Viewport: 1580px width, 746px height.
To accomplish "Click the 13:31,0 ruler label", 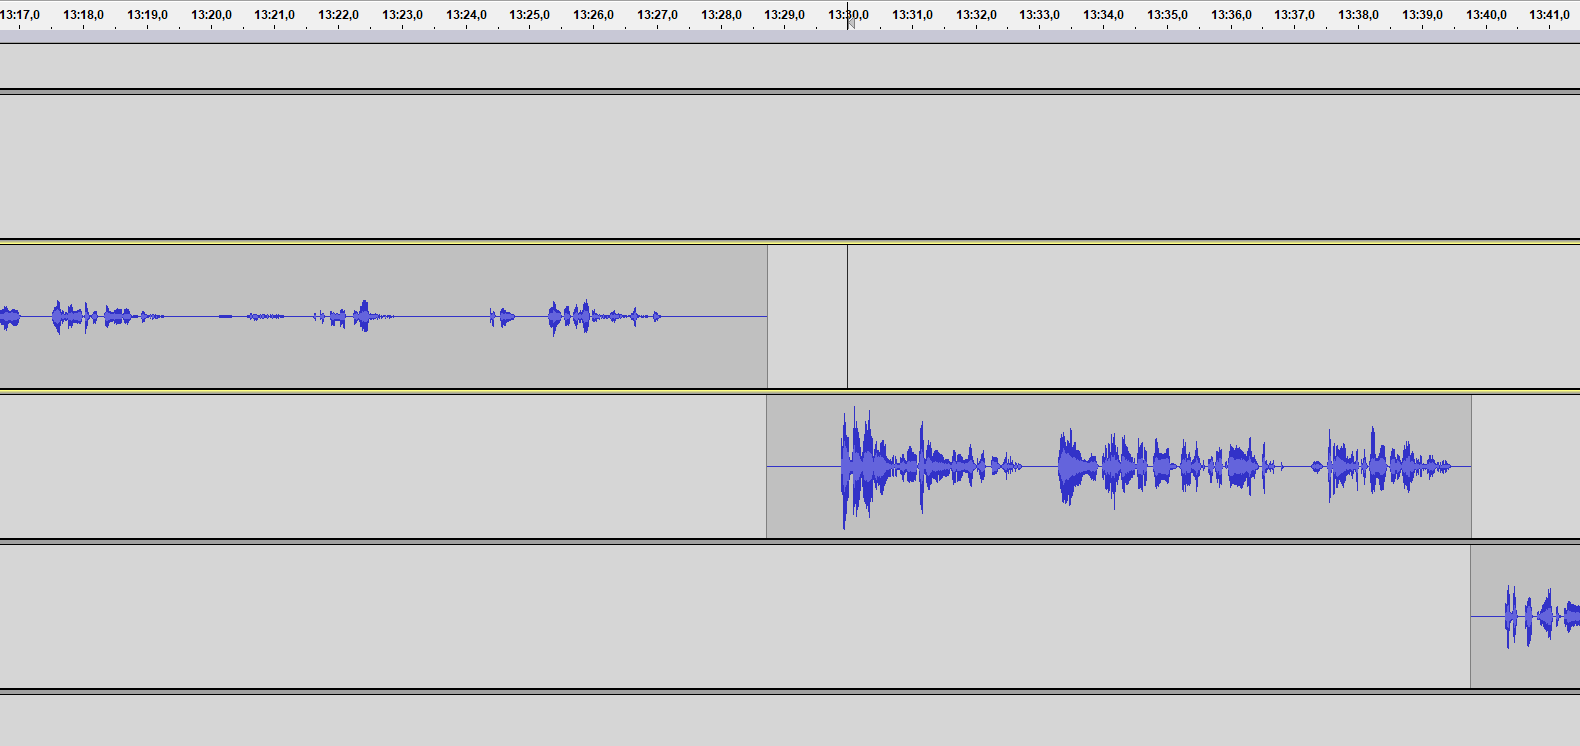I will [x=912, y=15].
